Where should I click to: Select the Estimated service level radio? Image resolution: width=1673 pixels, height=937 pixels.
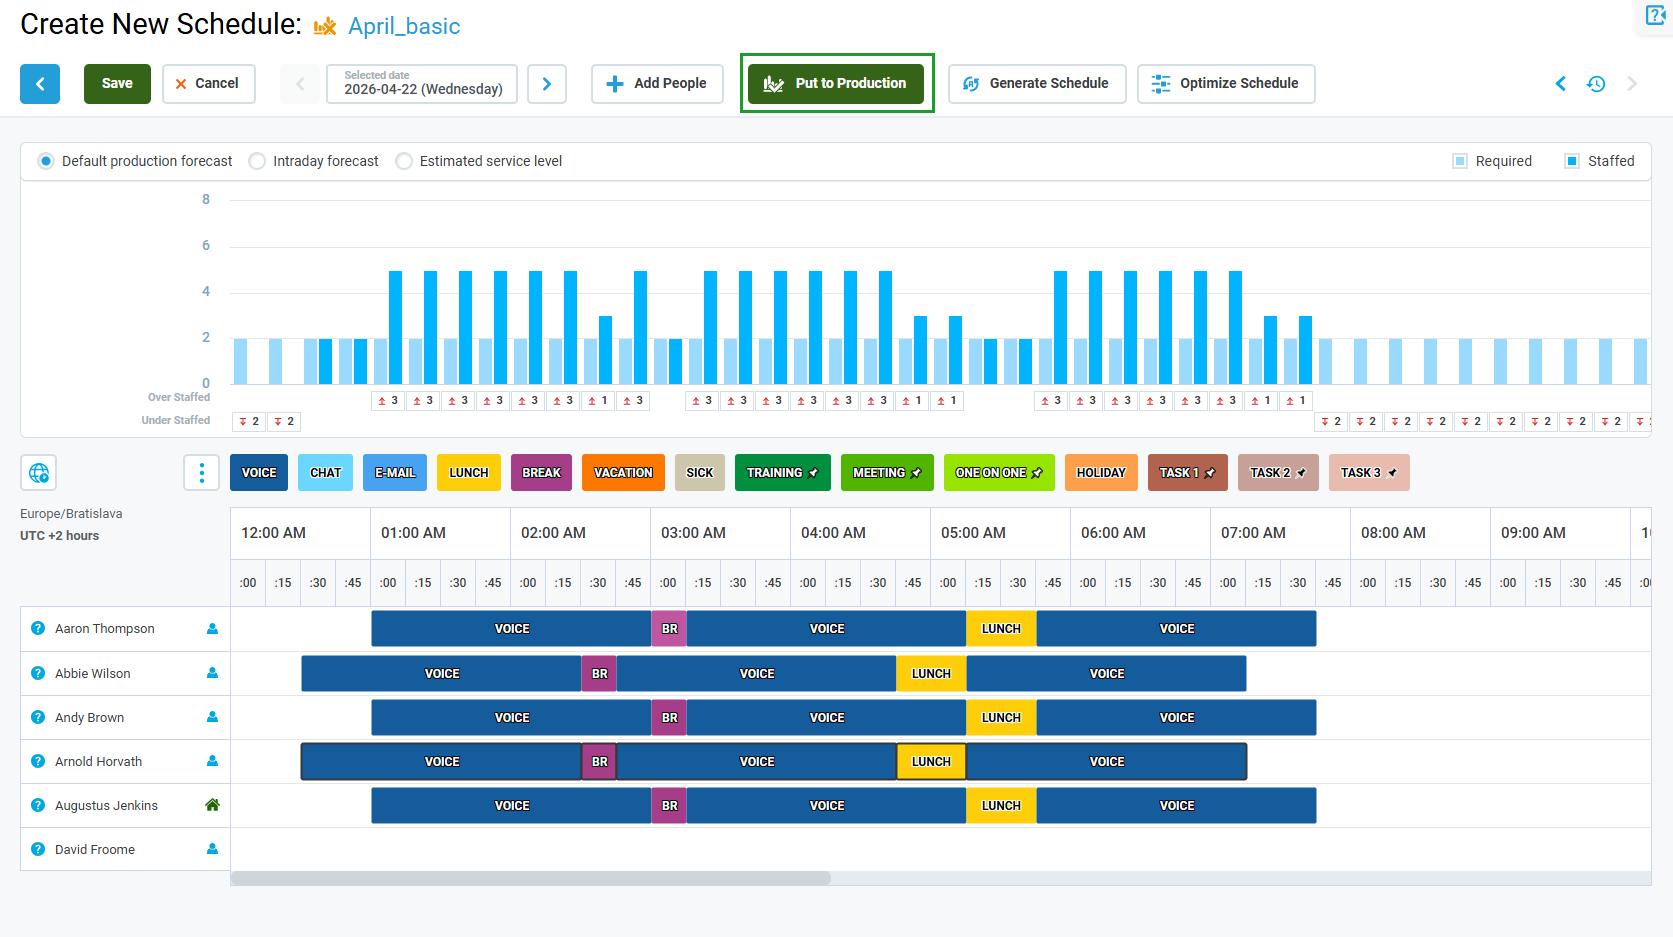click(404, 161)
